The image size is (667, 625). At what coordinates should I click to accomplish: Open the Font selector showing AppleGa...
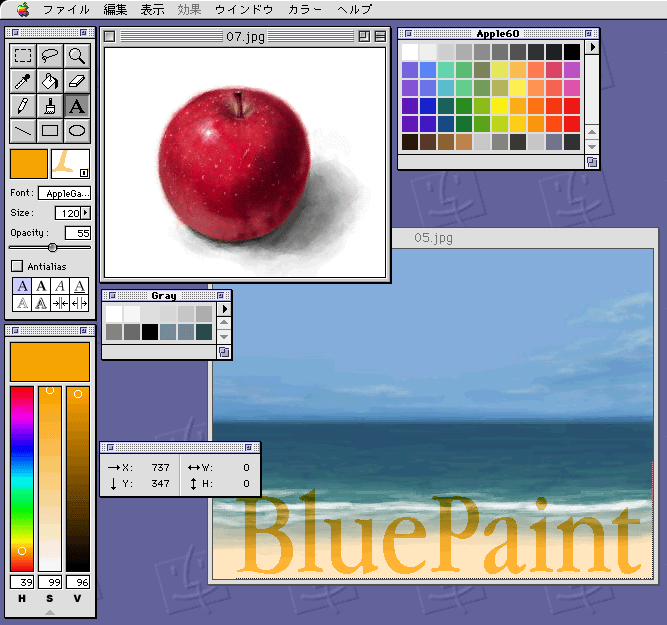pyautogui.click(x=64, y=194)
